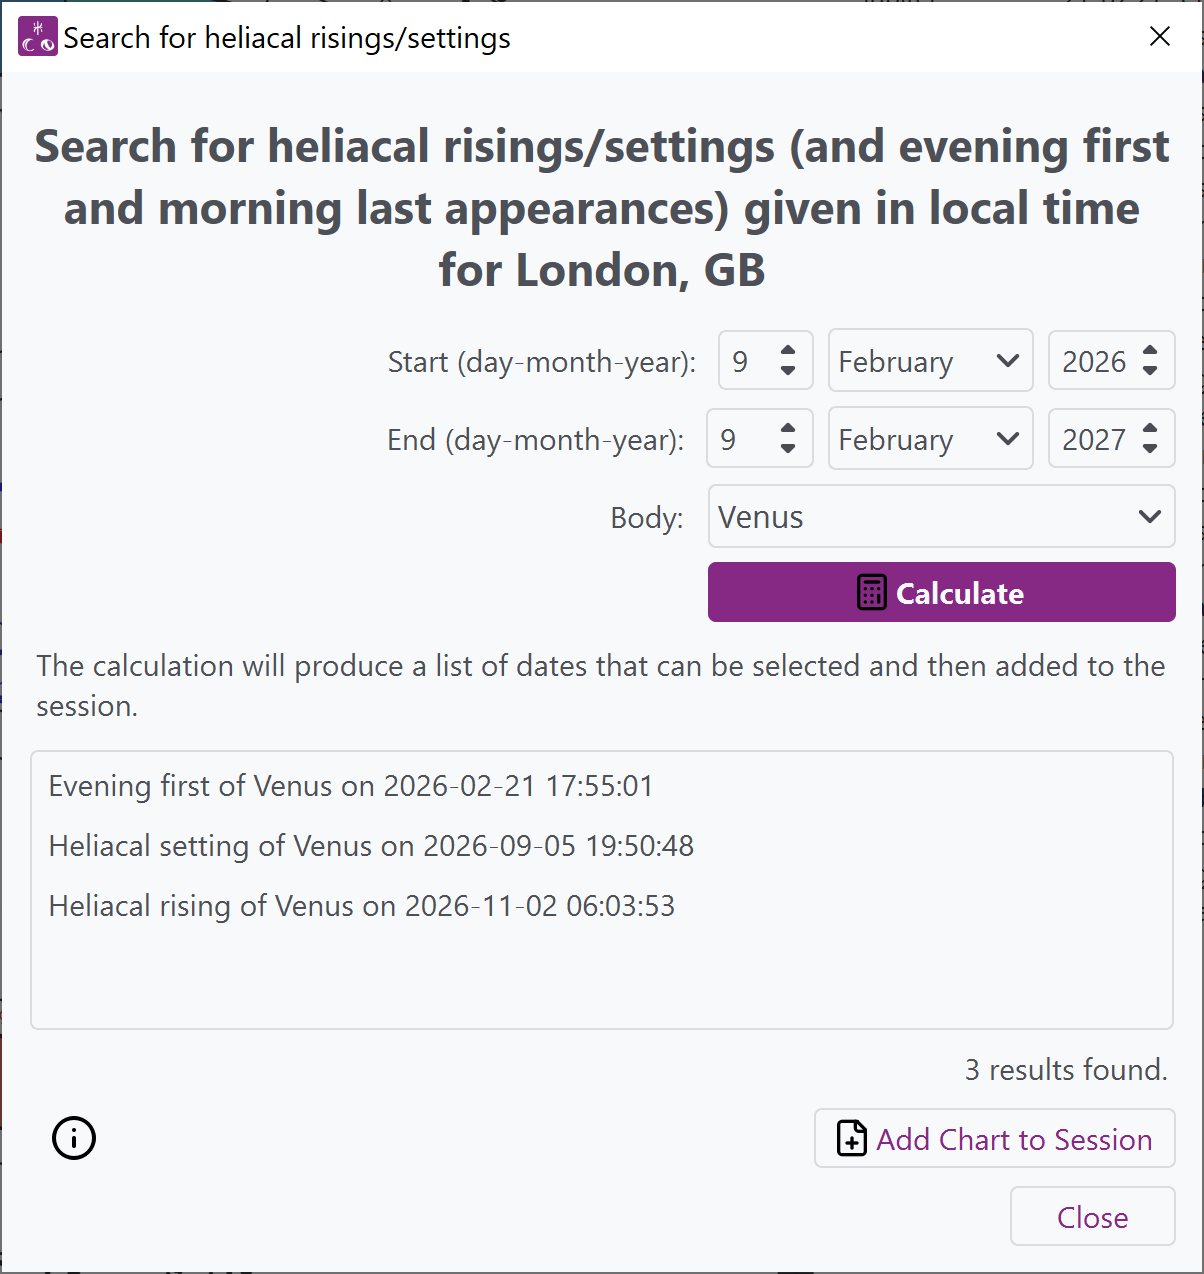Select the Heliacal setting of Venus result
This screenshot has width=1204, height=1274.
(x=371, y=846)
